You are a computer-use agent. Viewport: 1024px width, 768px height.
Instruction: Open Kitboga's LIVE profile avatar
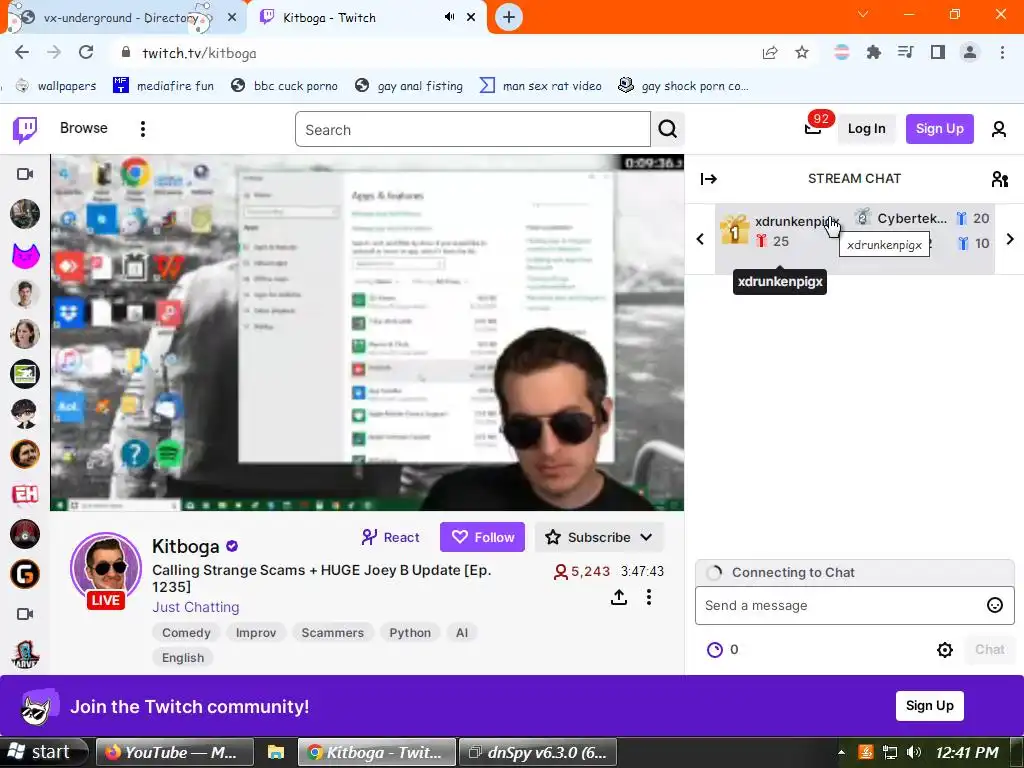[106, 570]
